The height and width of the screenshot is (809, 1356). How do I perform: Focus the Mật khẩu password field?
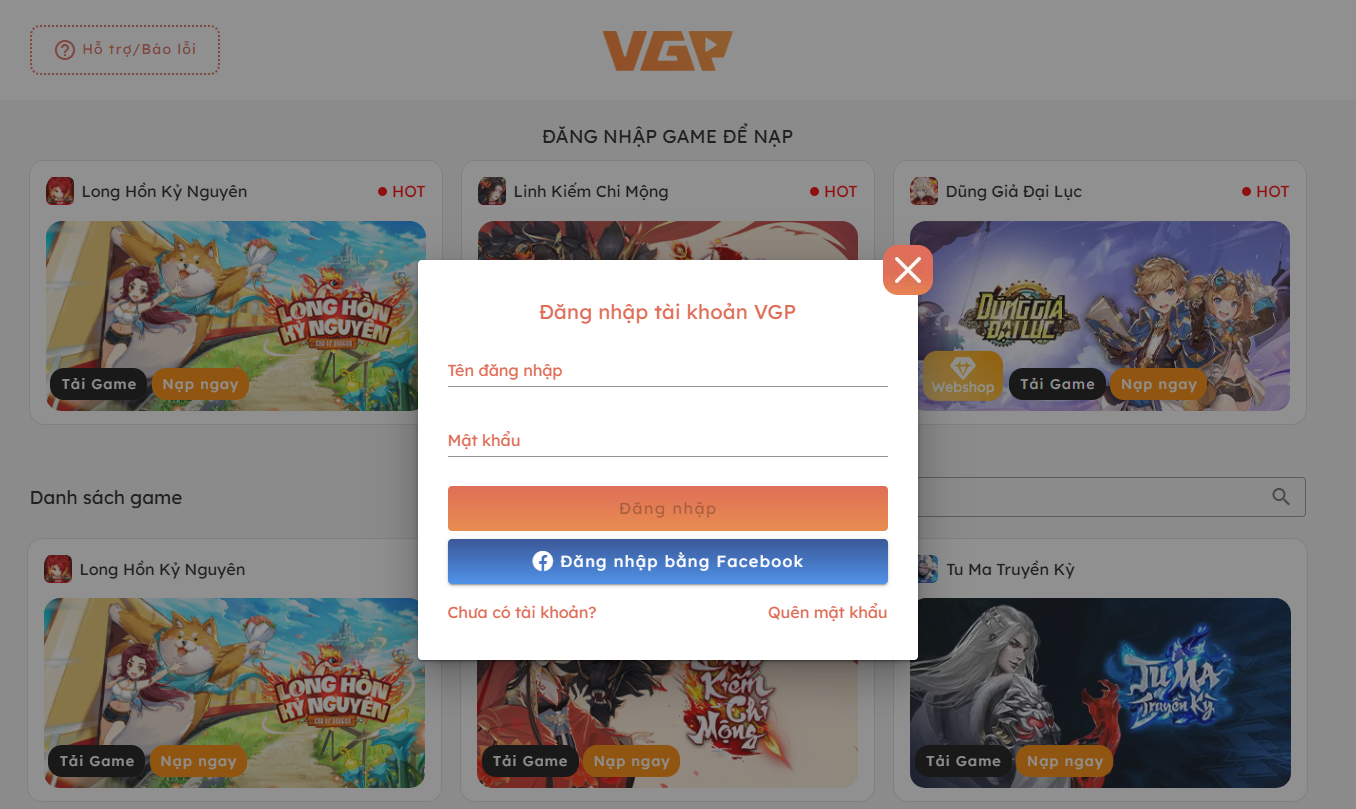click(x=668, y=441)
